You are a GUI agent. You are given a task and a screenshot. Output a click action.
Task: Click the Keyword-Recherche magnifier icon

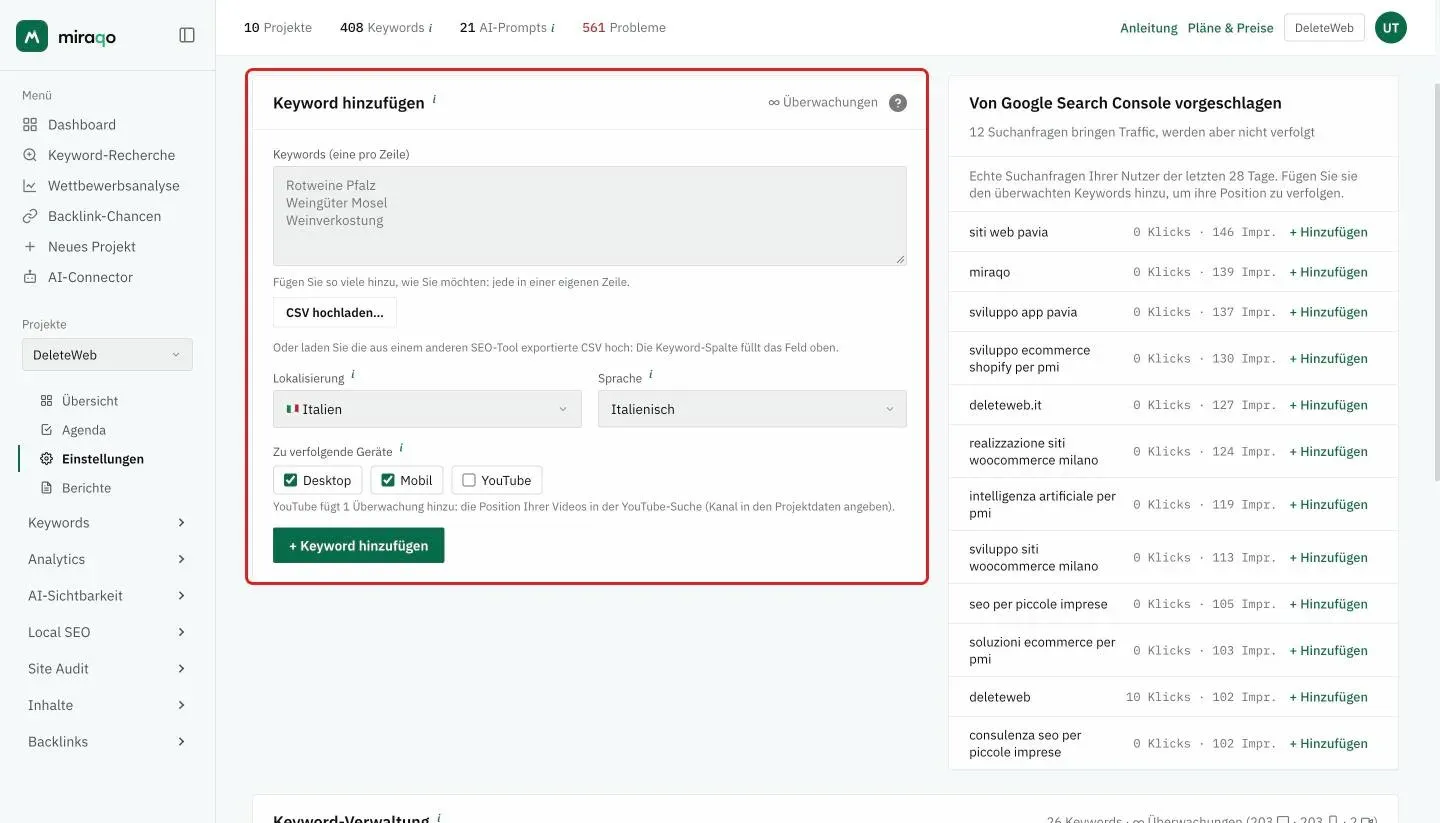pos(30,155)
